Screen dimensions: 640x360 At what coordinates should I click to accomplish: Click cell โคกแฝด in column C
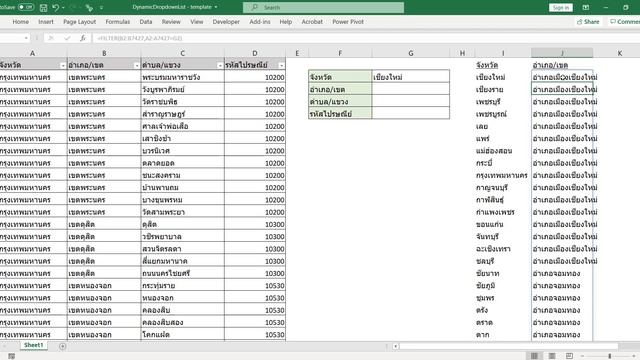click(182, 334)
